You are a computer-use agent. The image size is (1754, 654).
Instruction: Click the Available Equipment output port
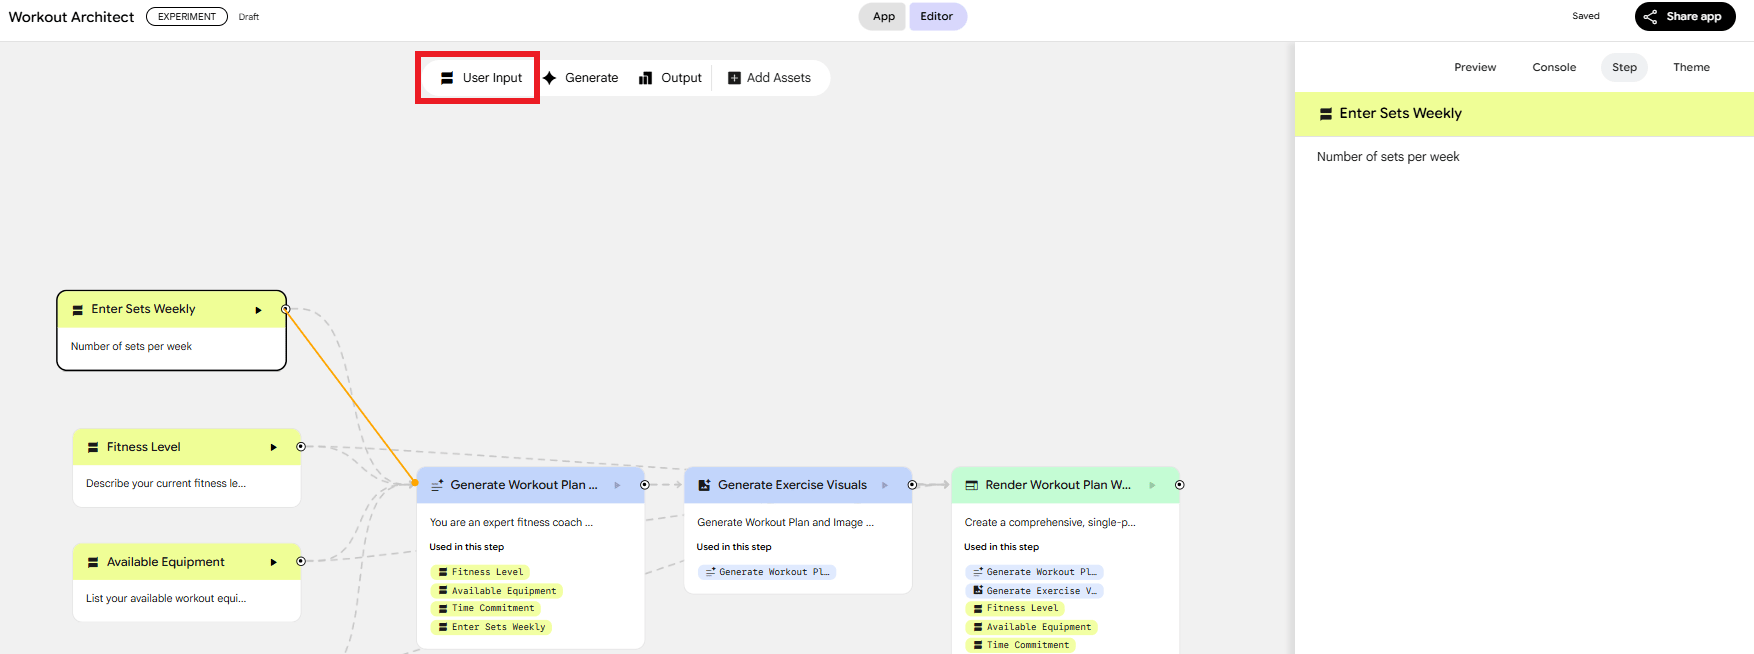[301, 562]
